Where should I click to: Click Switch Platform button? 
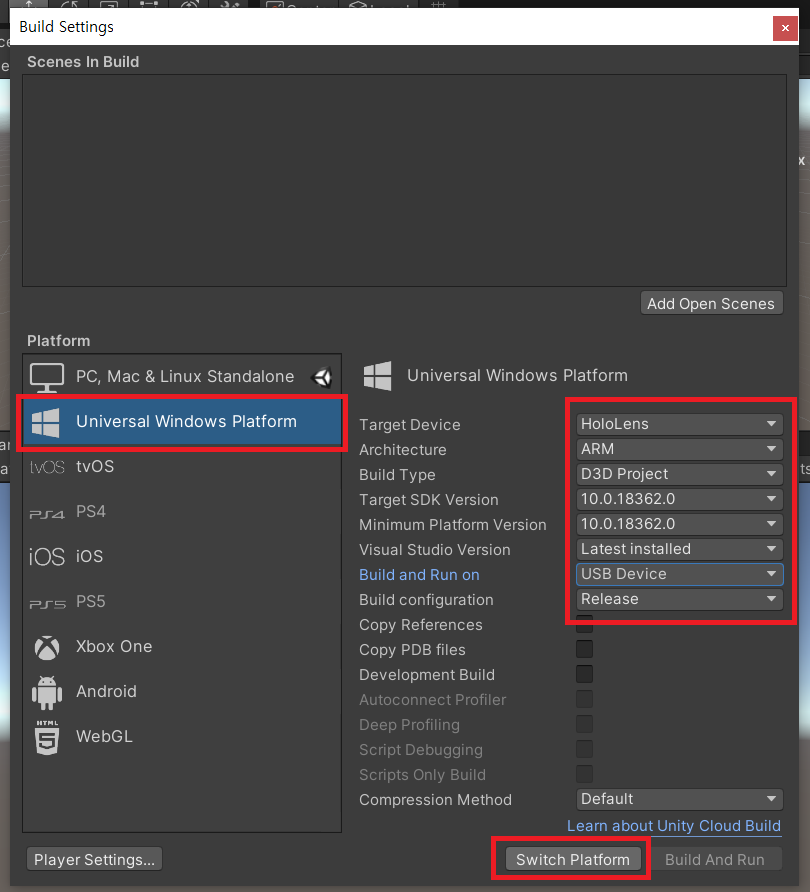573,859
